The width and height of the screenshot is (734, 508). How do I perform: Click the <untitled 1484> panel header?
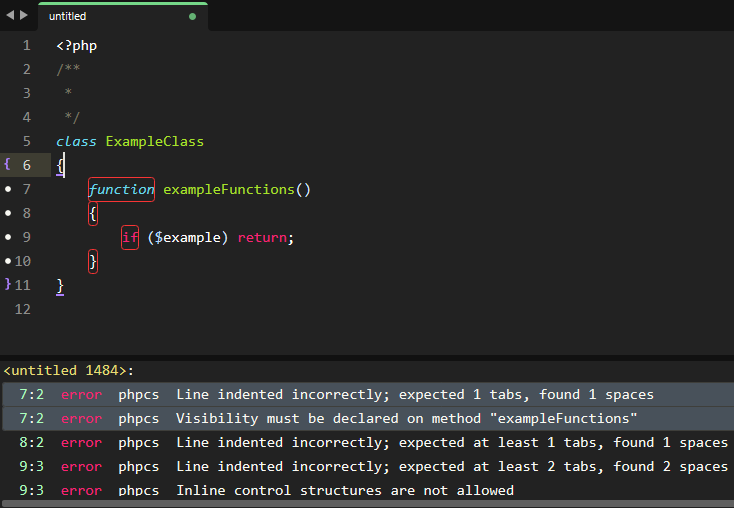tap(68, 370)
